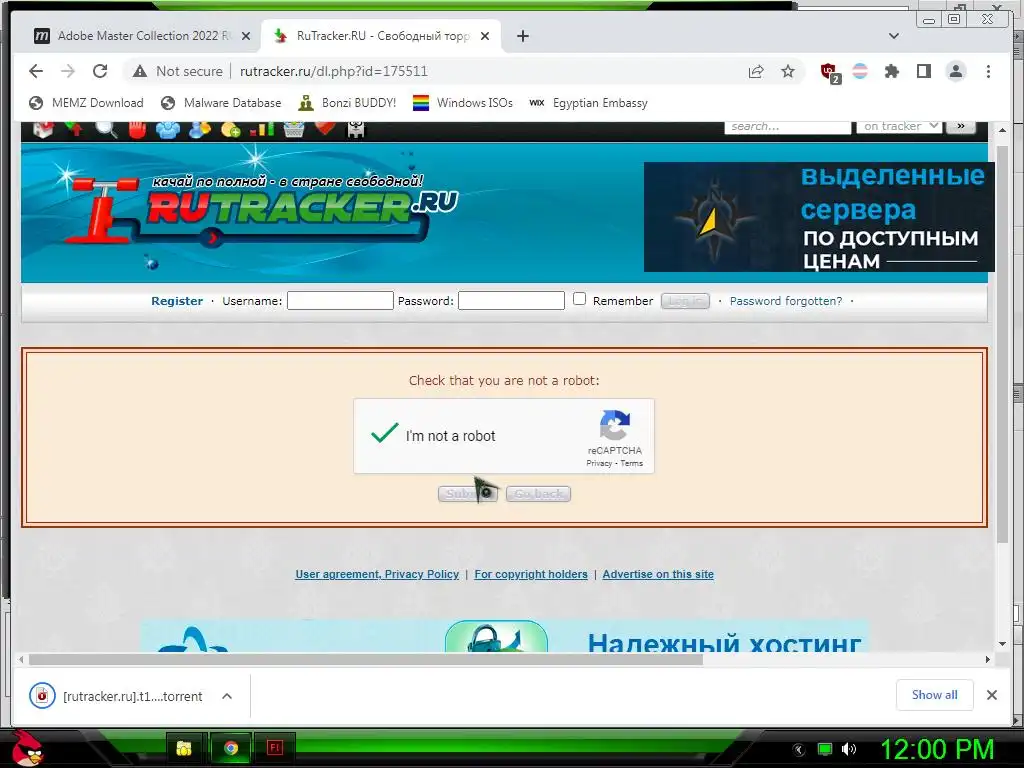Toggle the browser side panel
The height and width of the screenshot is (768, 1024).
pyautogui.click(x=923, y=71)
